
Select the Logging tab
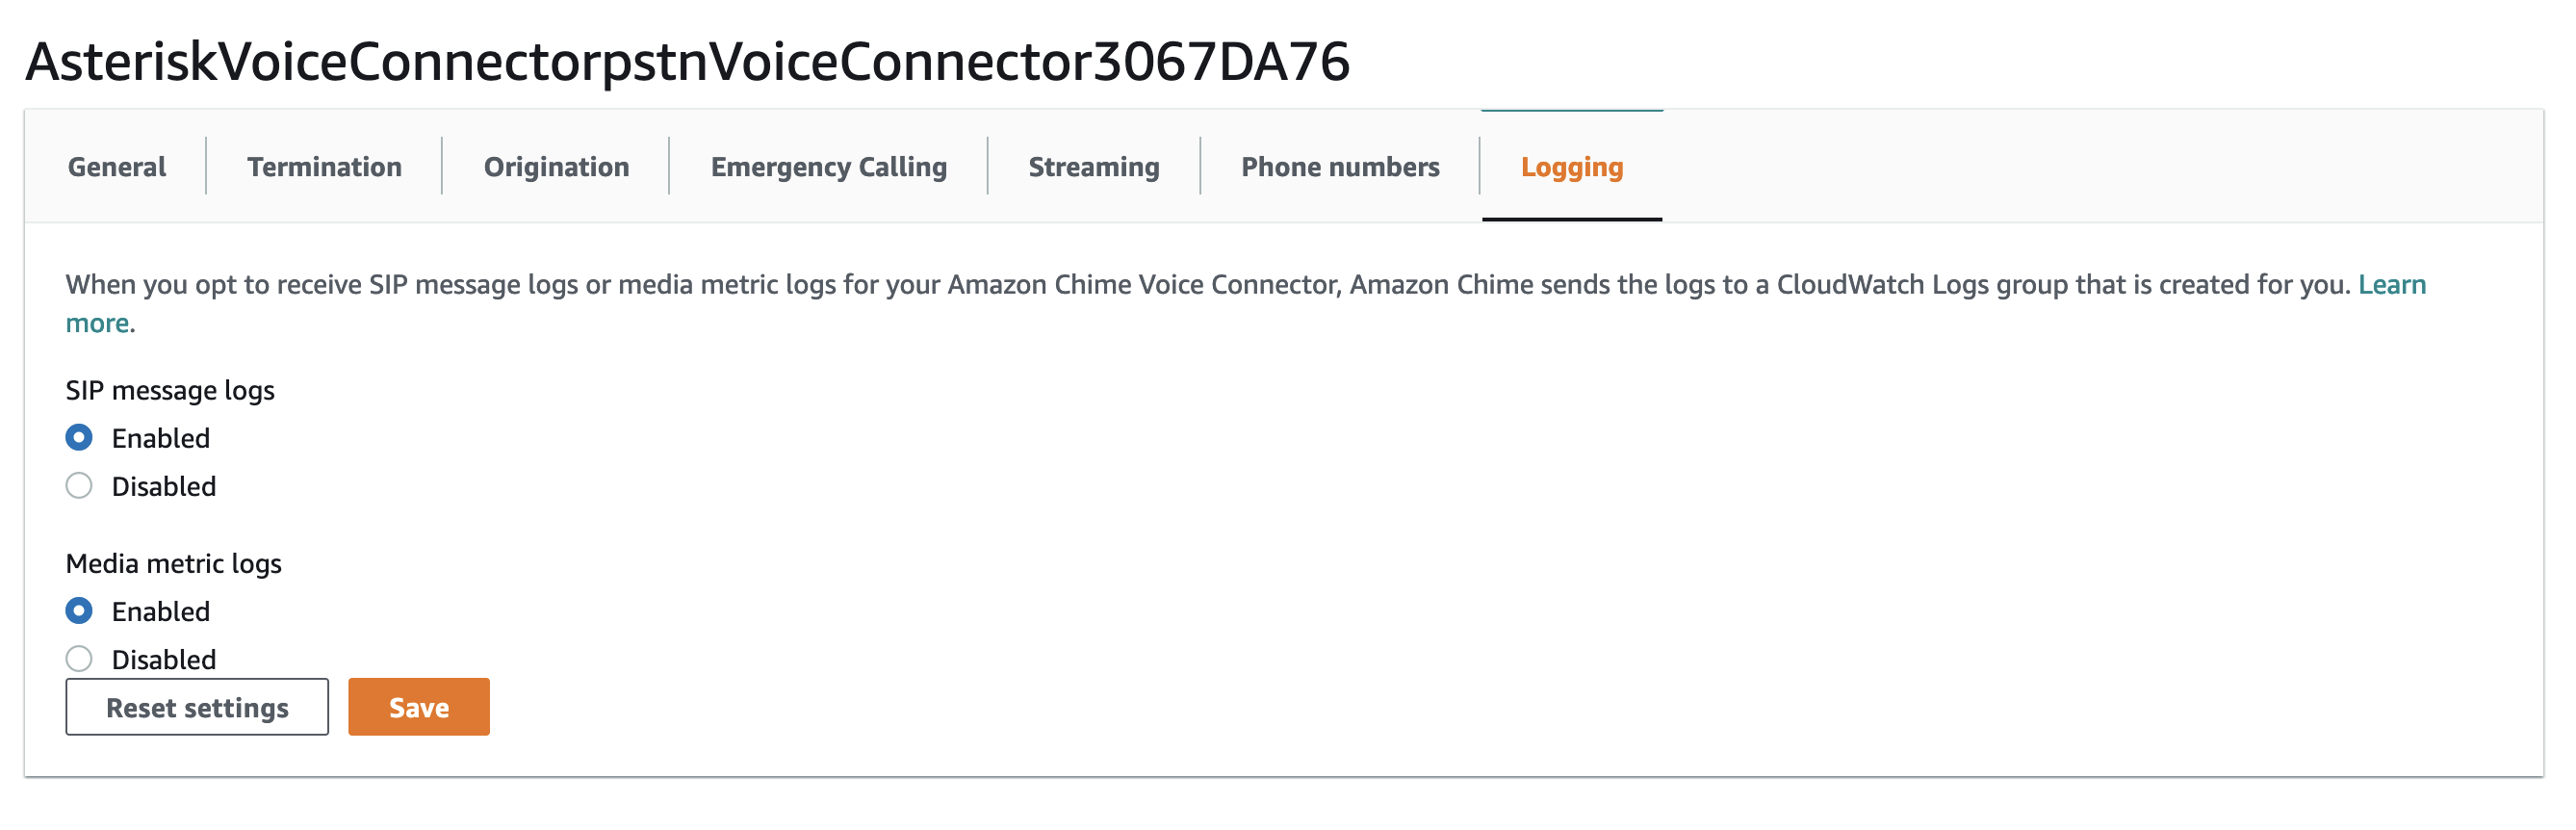coord(1571,167)
